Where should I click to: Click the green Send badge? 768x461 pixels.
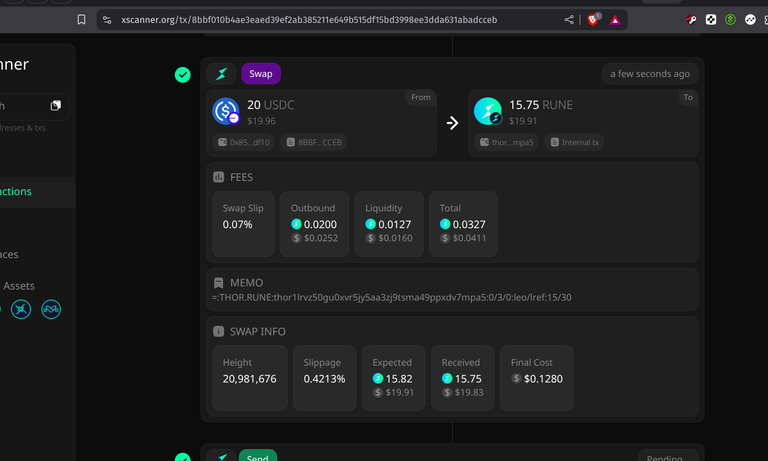[258, 456]
